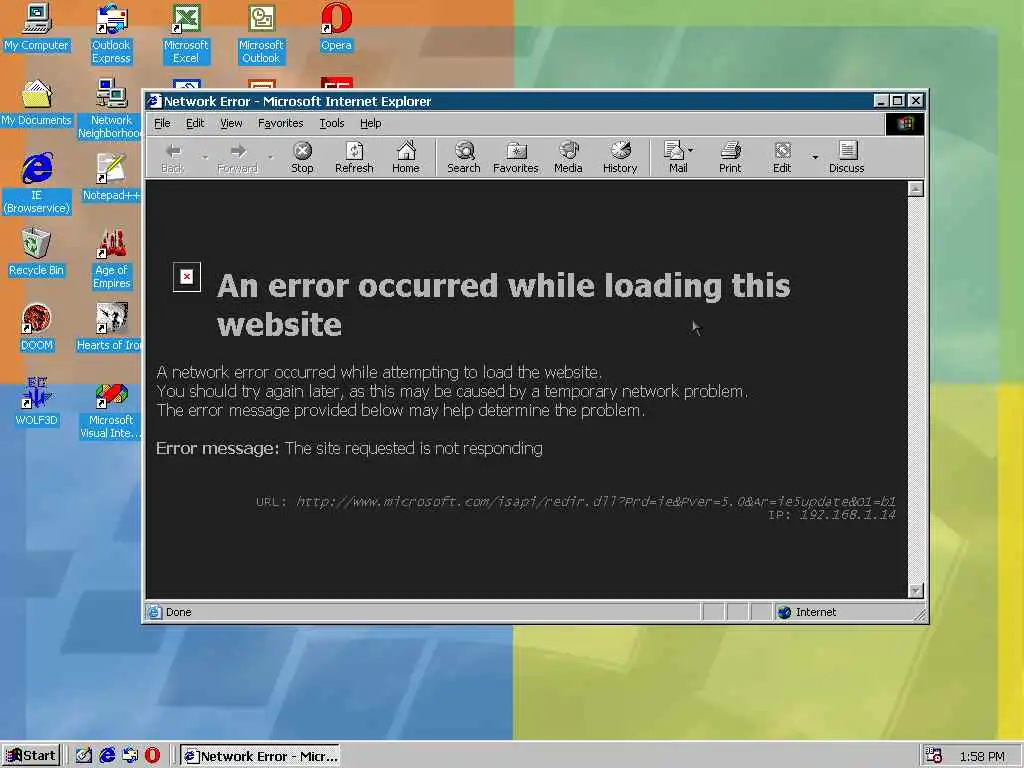This screenshot has width=1024, height=768.
Task: Click the 1:58 PM taskbar clock
Action: (982, 756)
